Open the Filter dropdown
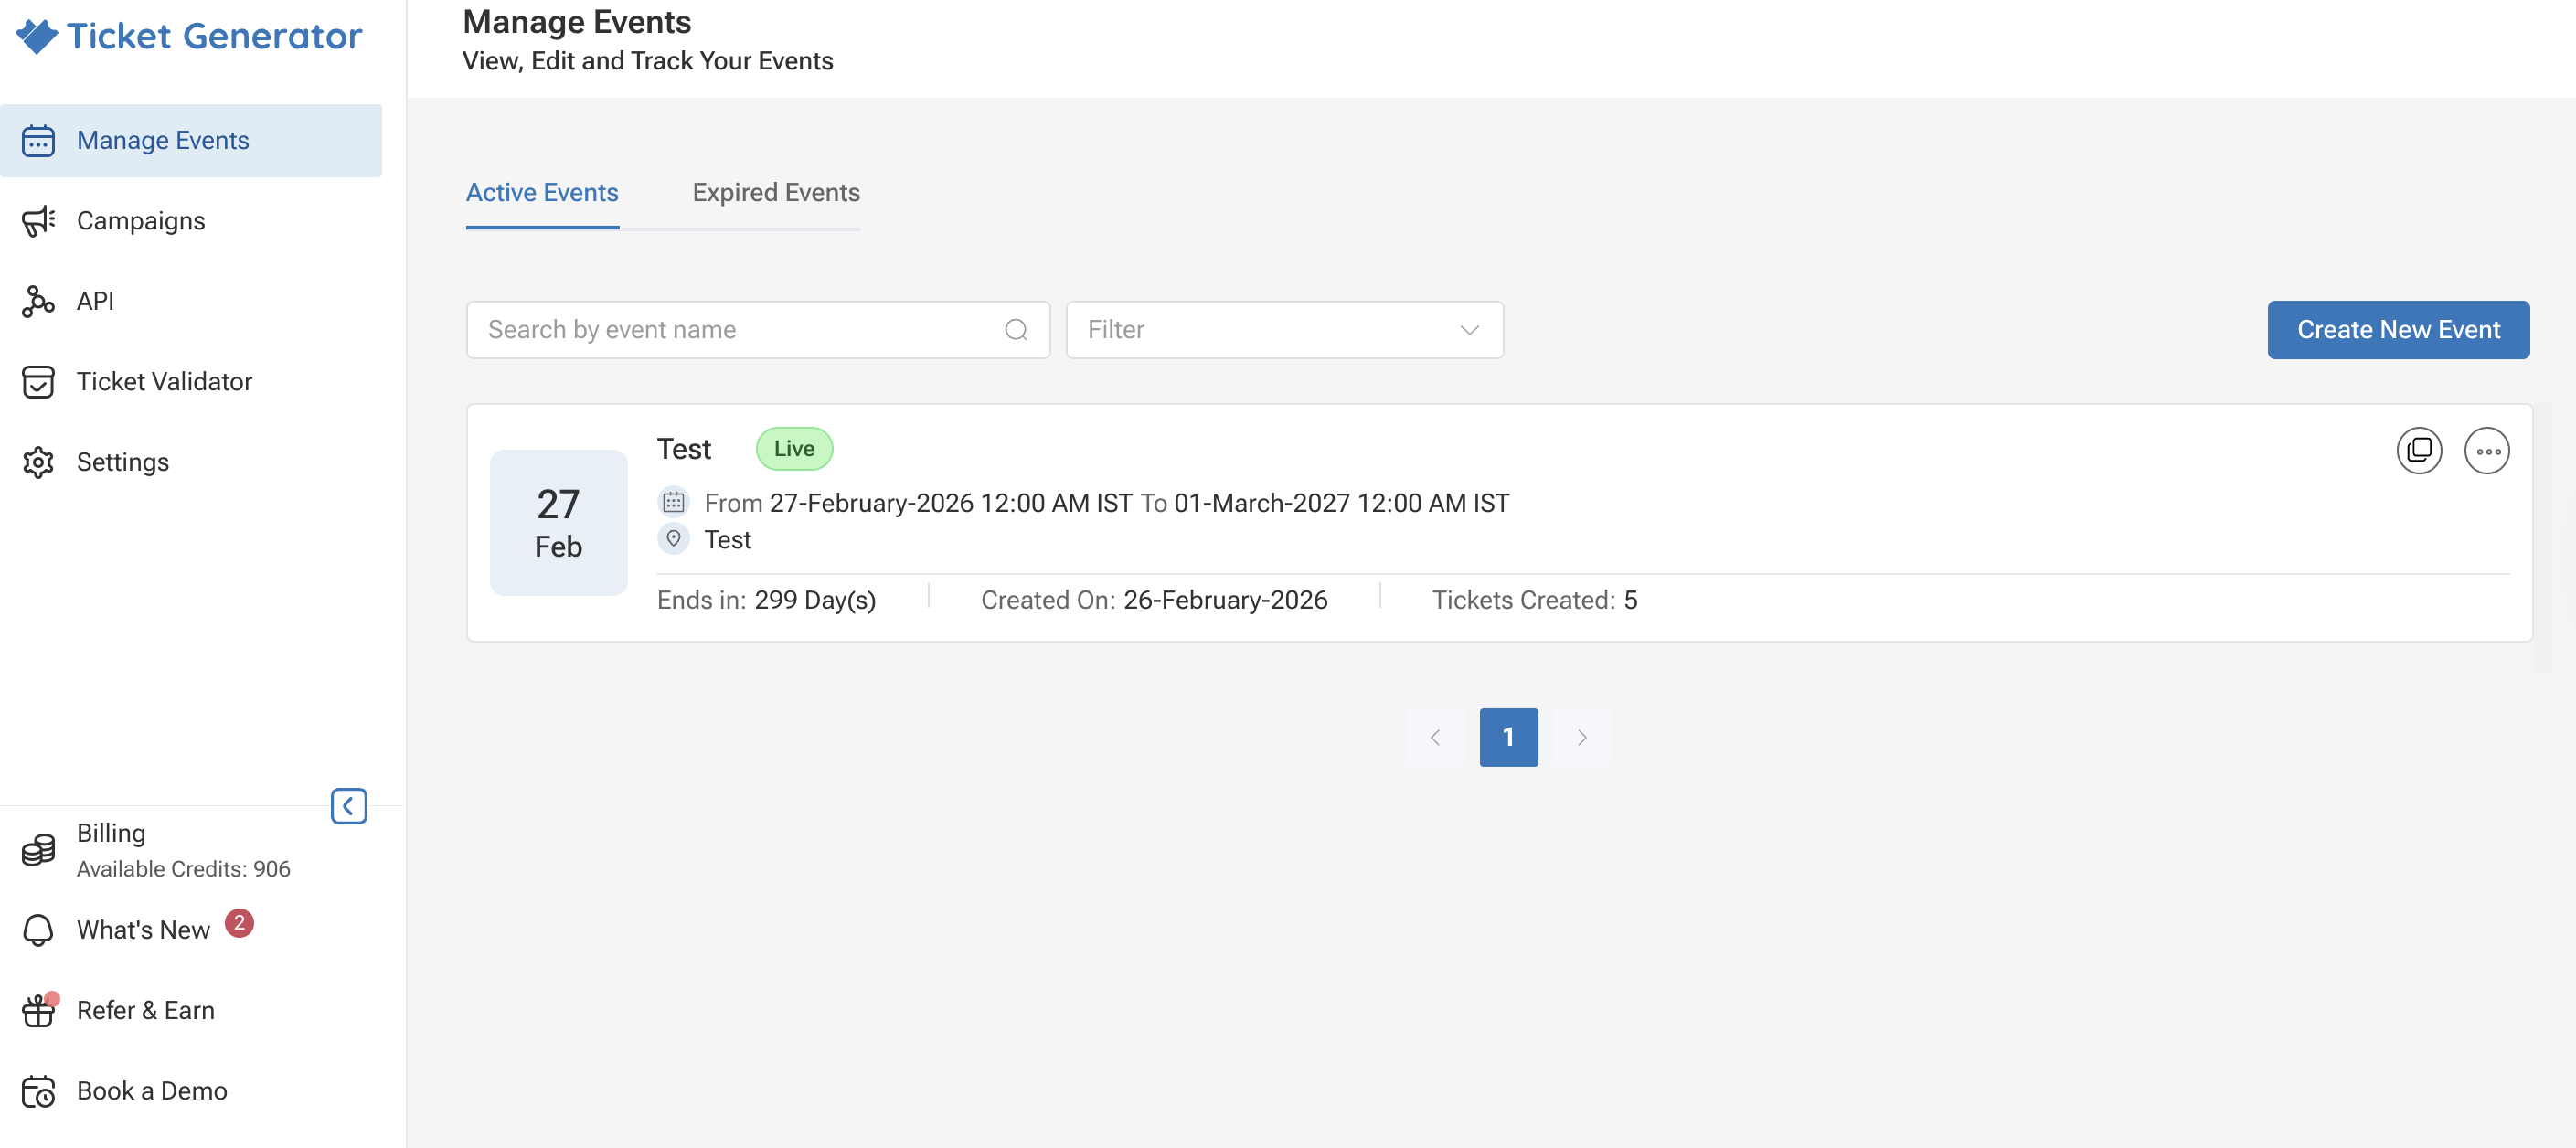The height and width of the screenshot is (1148, 2576). pos(1284,329)
